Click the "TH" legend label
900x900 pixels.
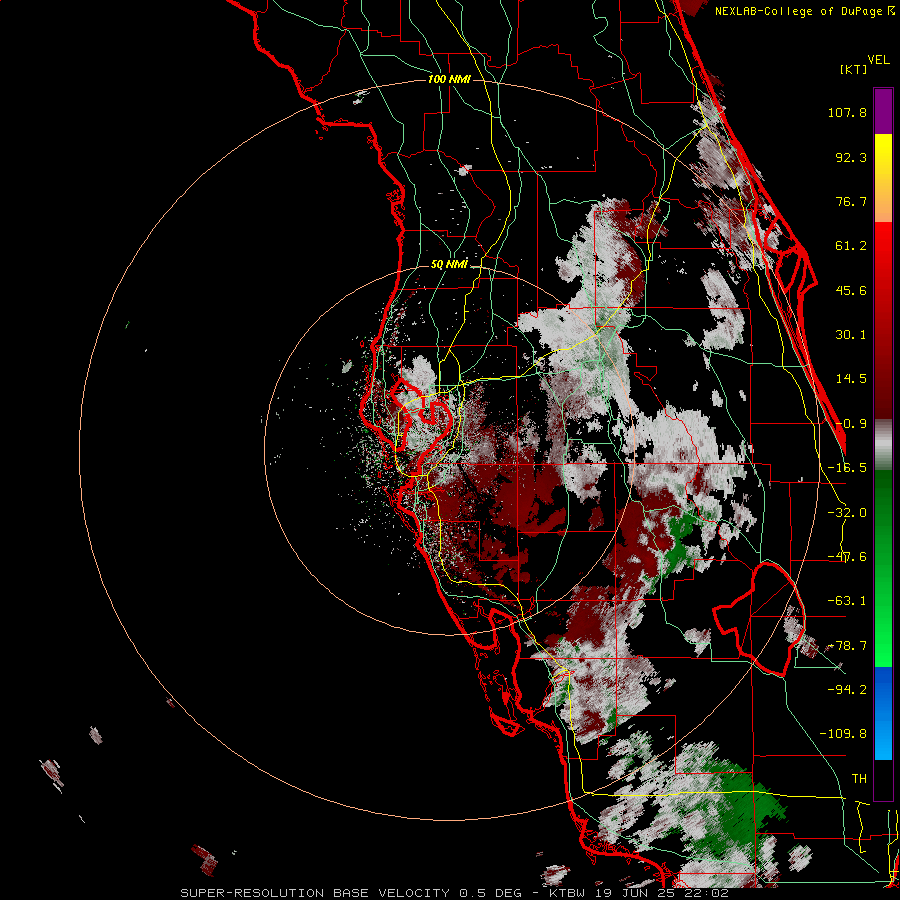point(859,779)
